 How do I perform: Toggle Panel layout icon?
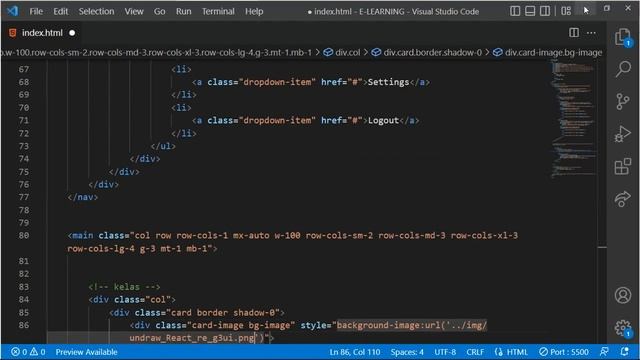[530, 11]
